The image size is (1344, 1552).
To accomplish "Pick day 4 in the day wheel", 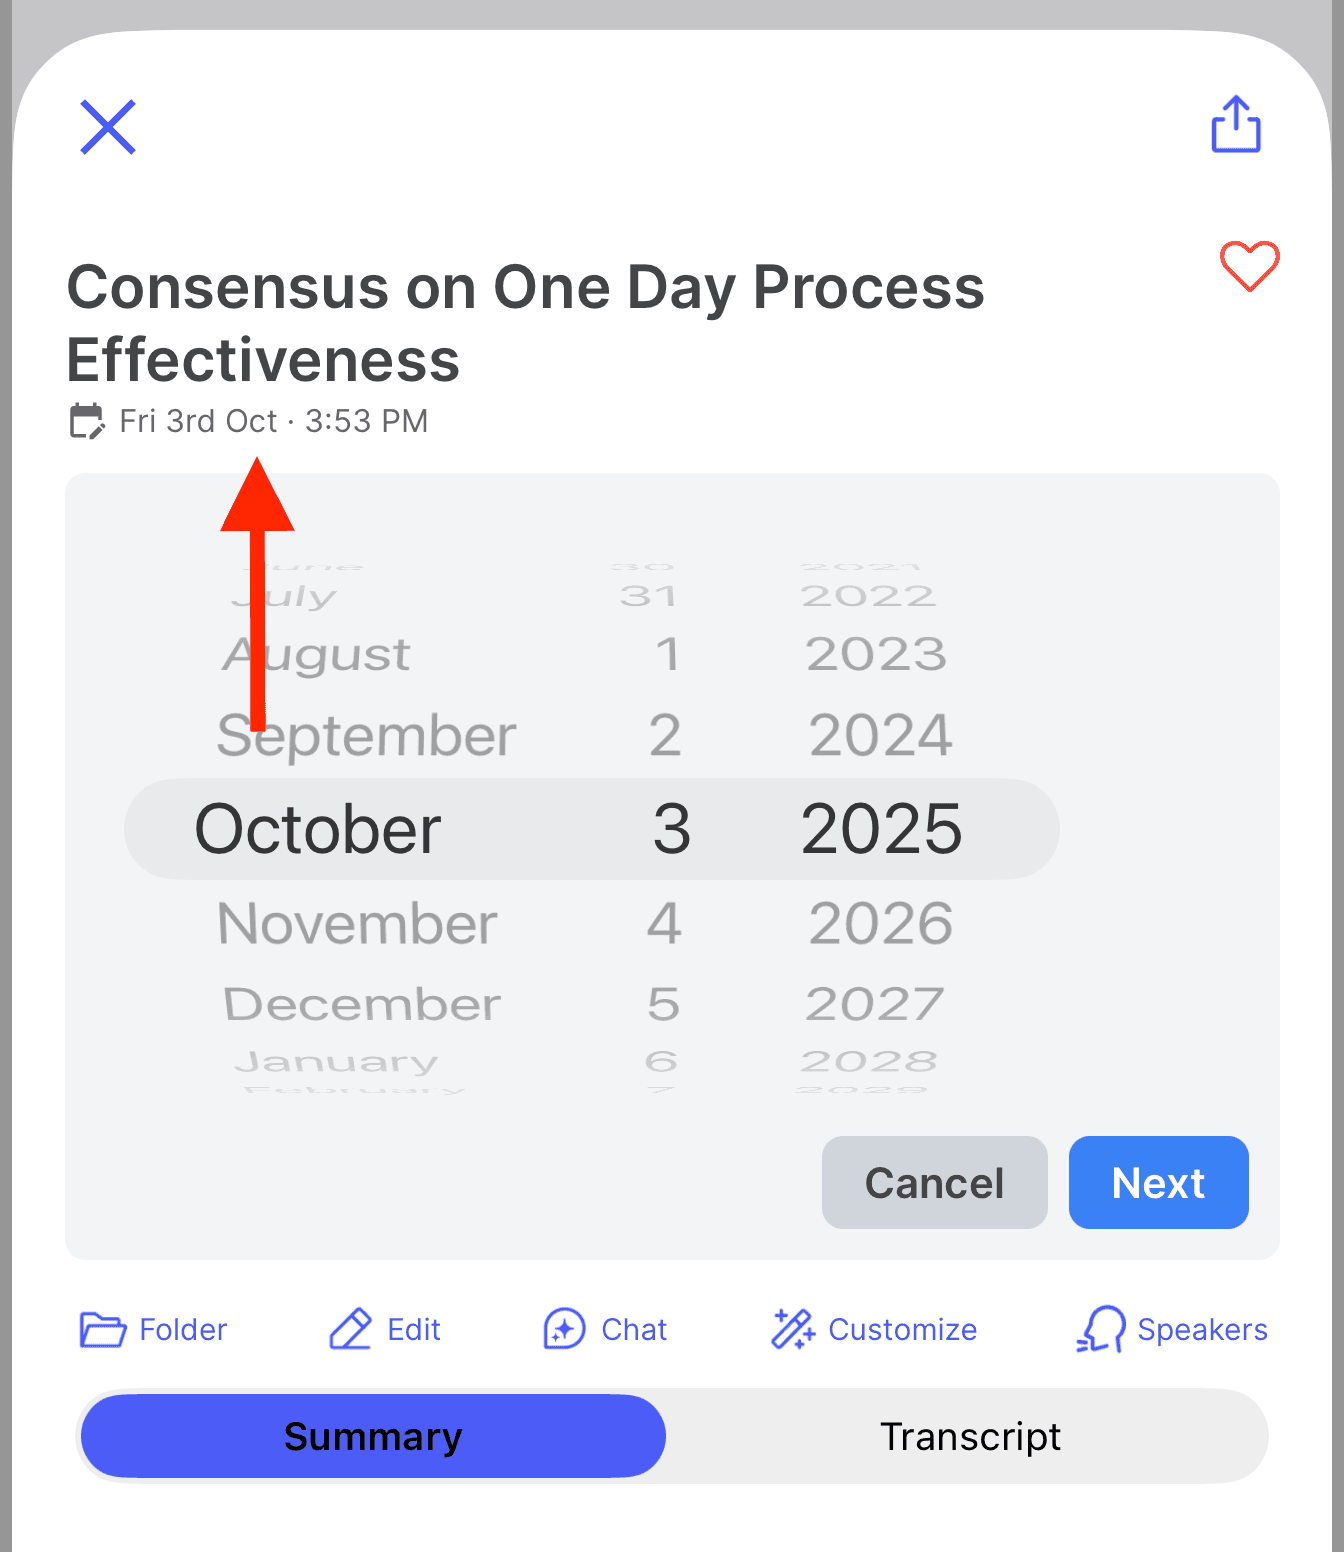I will 664,923.
